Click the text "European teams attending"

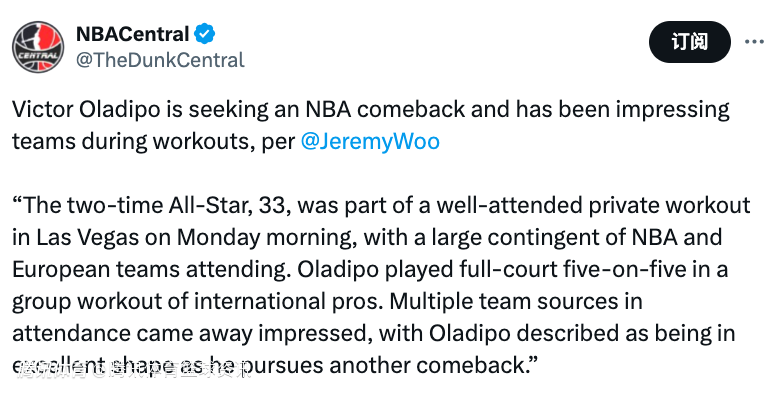(x=152, y=269)
